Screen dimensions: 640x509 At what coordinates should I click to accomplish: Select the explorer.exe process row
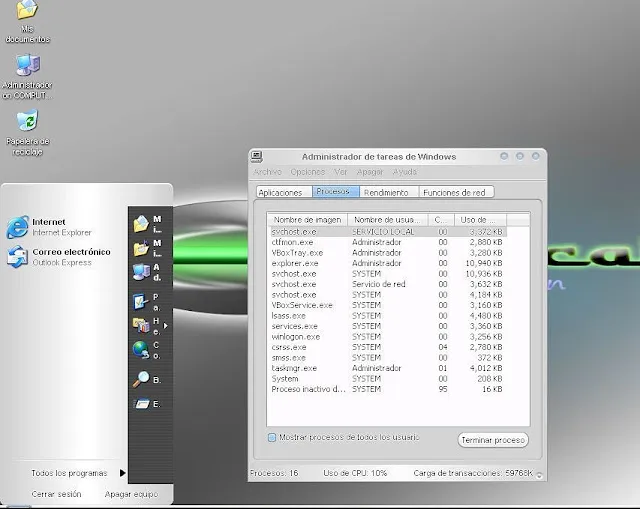(388, 263)
